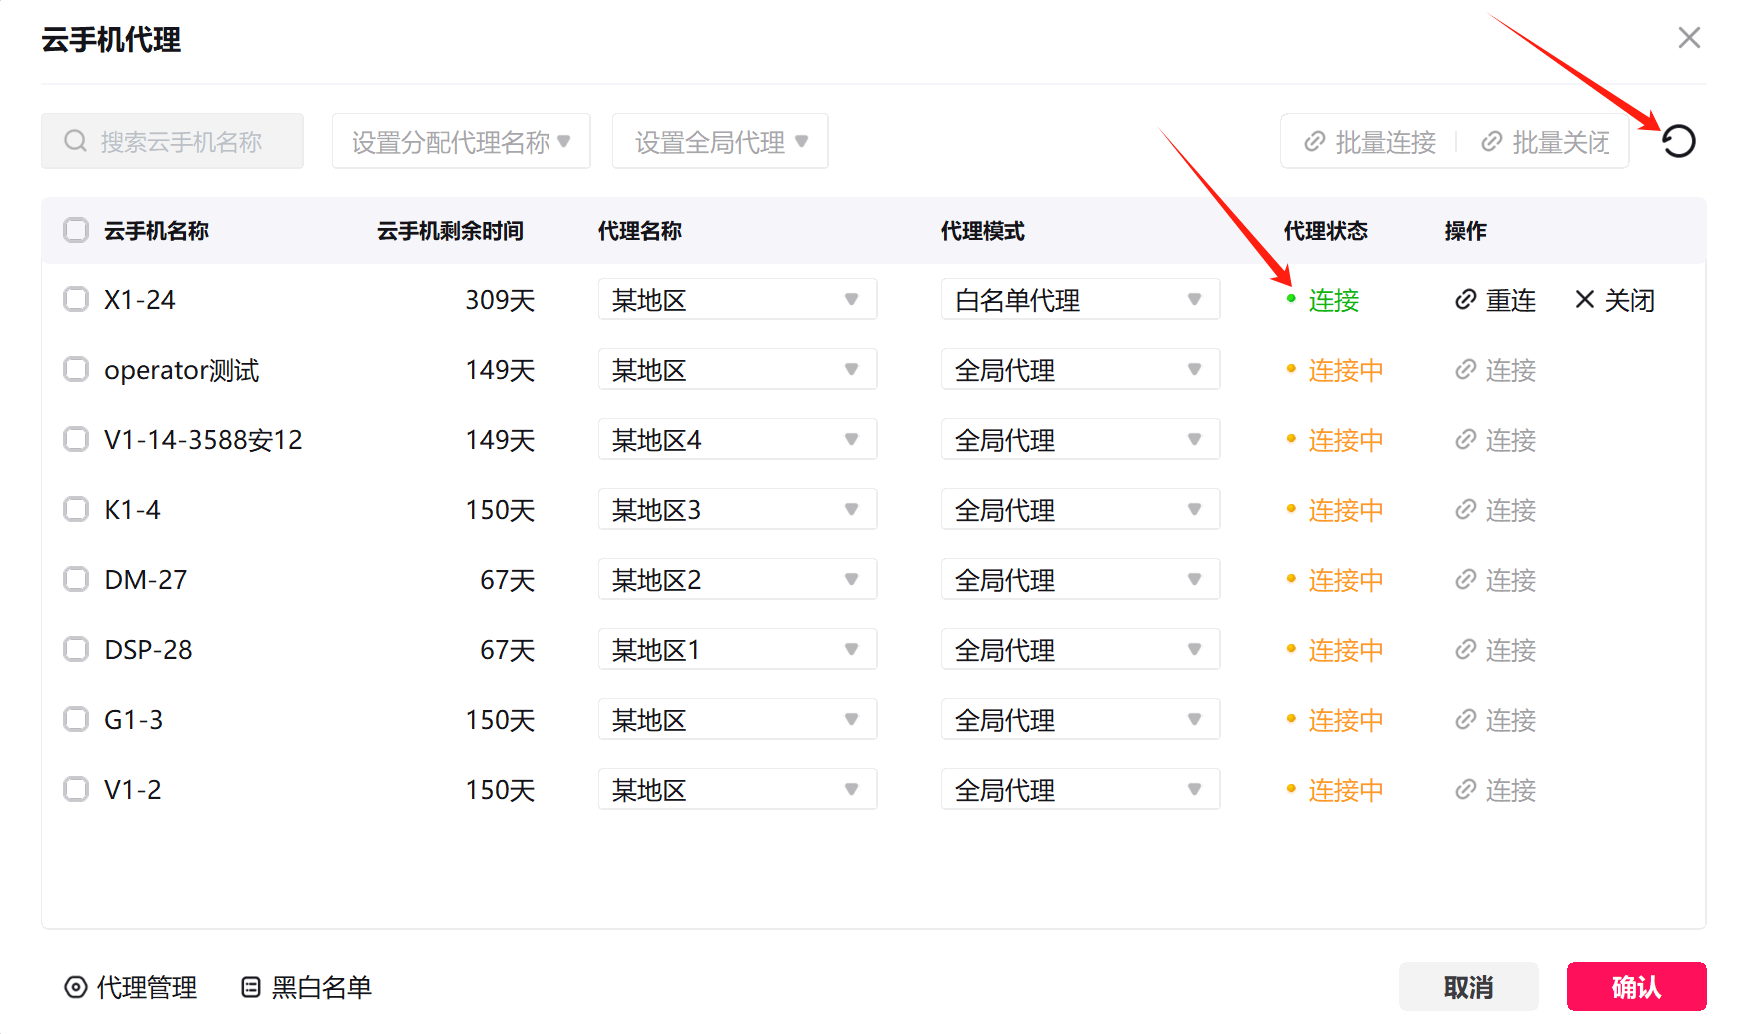
Task: Click 重连 for the X1-24 row
Action: tap(1495, 300)
